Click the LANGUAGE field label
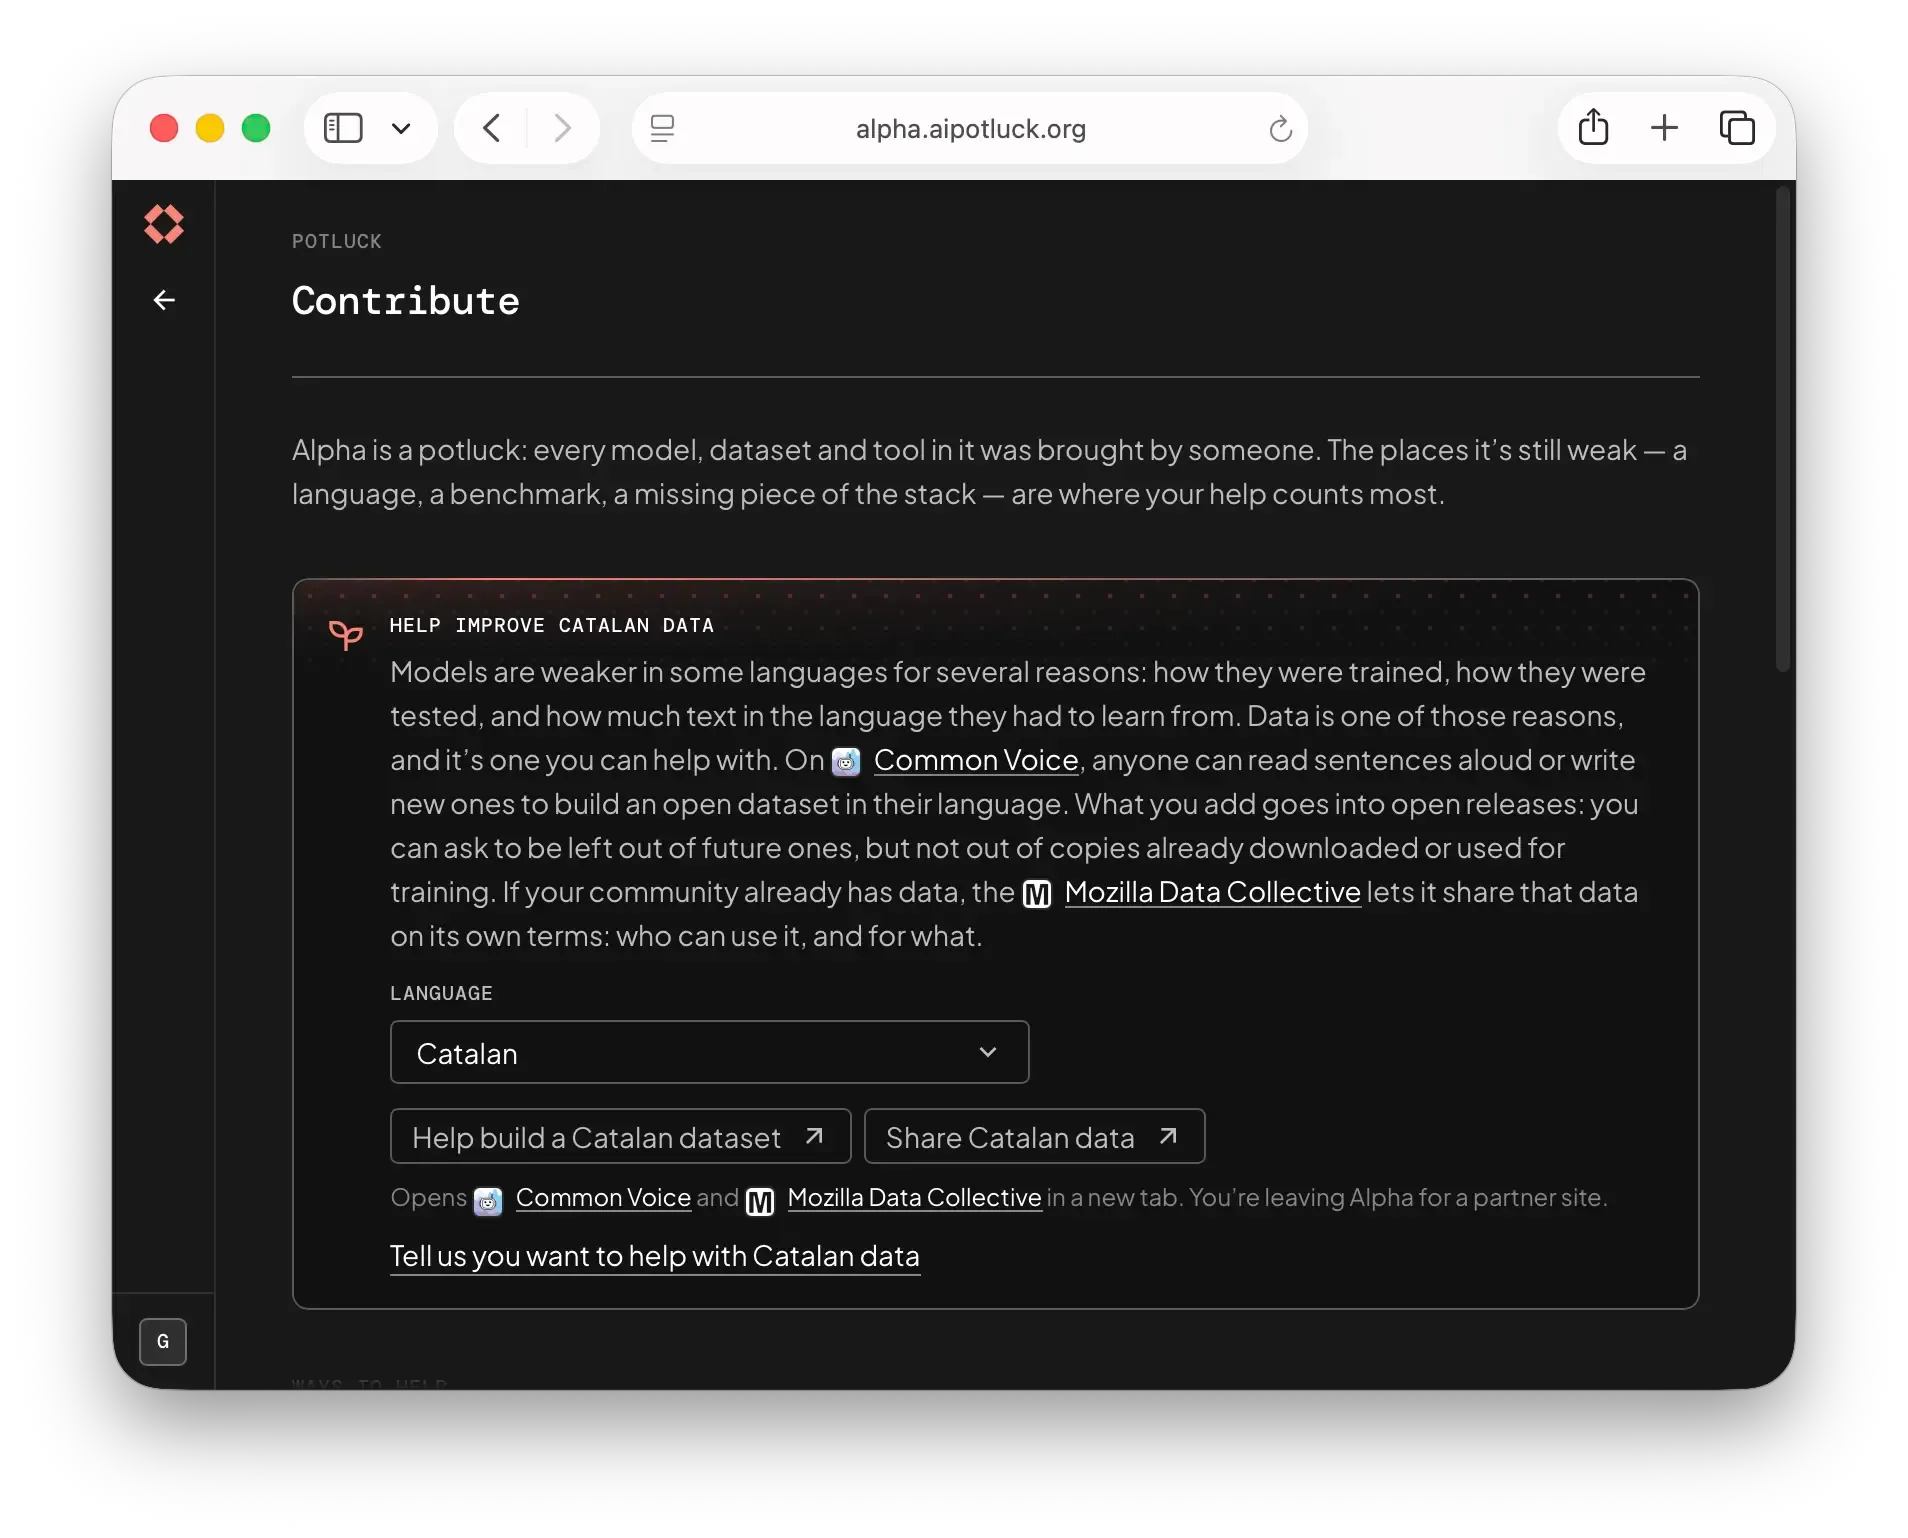 441,994
